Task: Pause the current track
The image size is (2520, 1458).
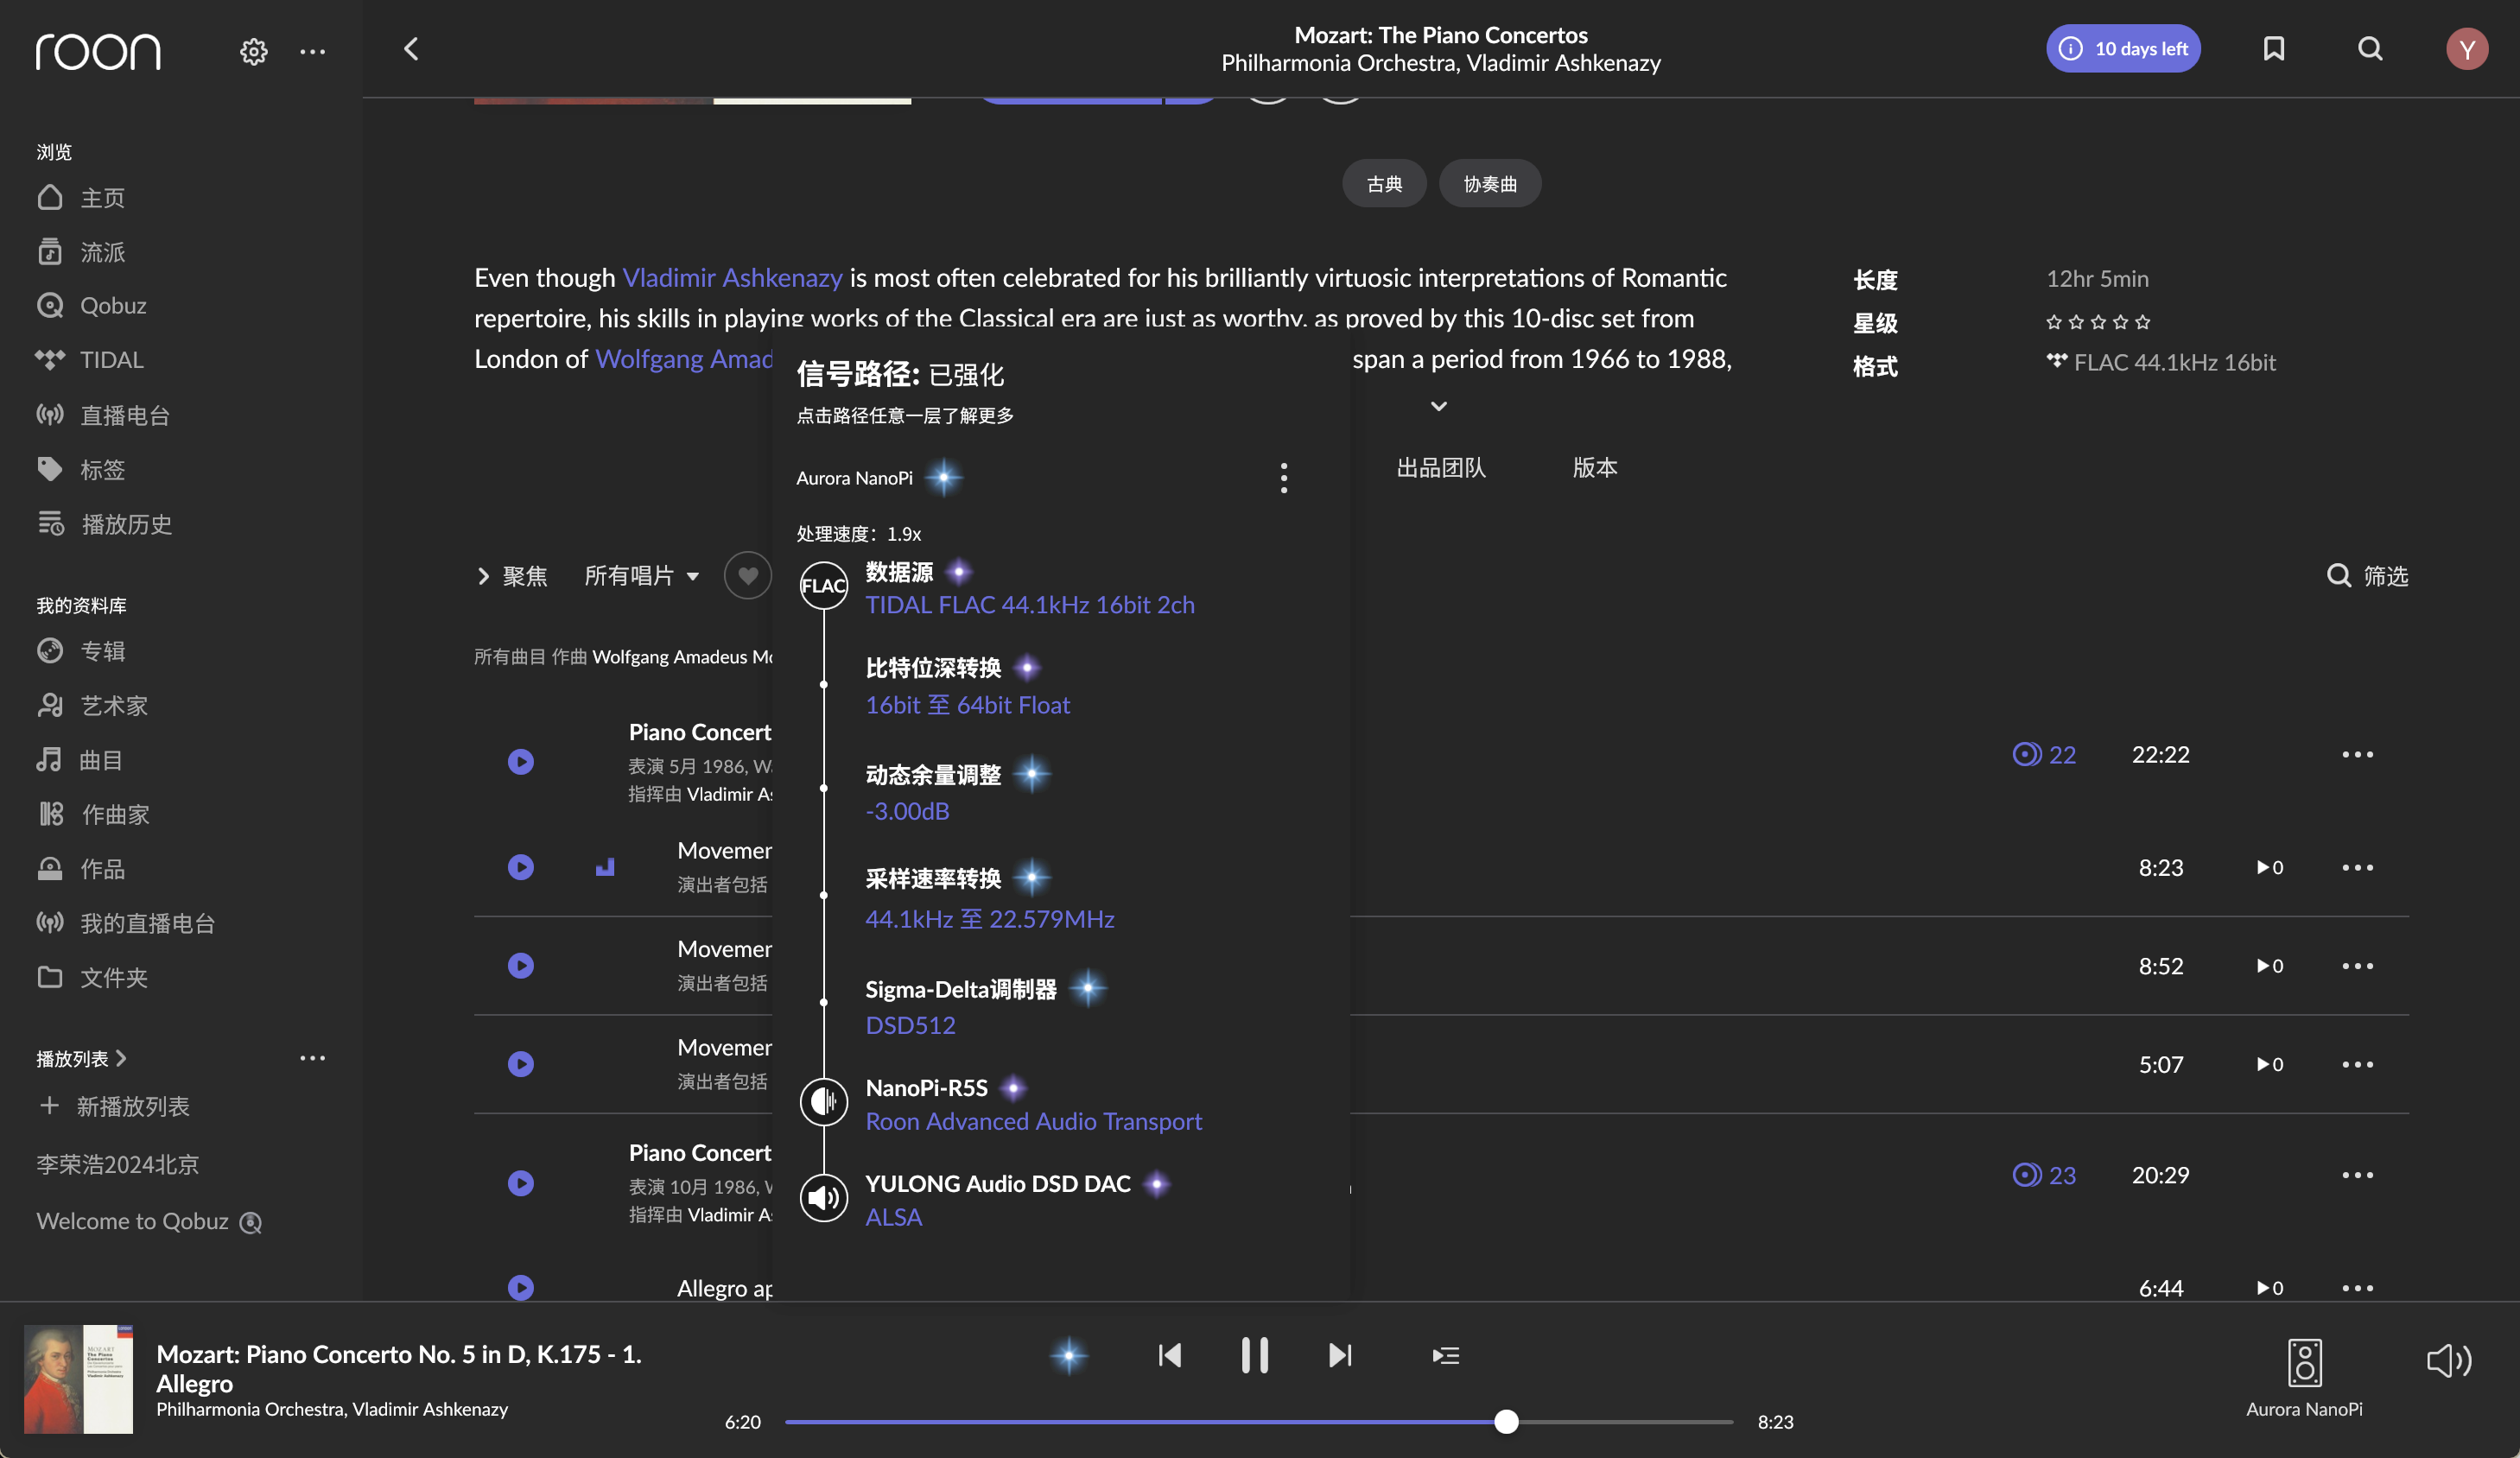Action: pos(1254,1355)
